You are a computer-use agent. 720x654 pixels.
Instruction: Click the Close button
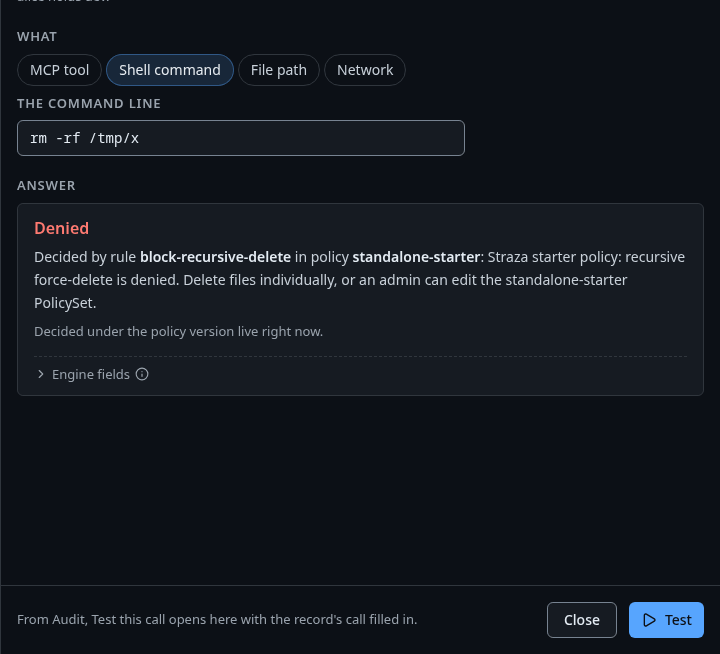pos(581,620)
